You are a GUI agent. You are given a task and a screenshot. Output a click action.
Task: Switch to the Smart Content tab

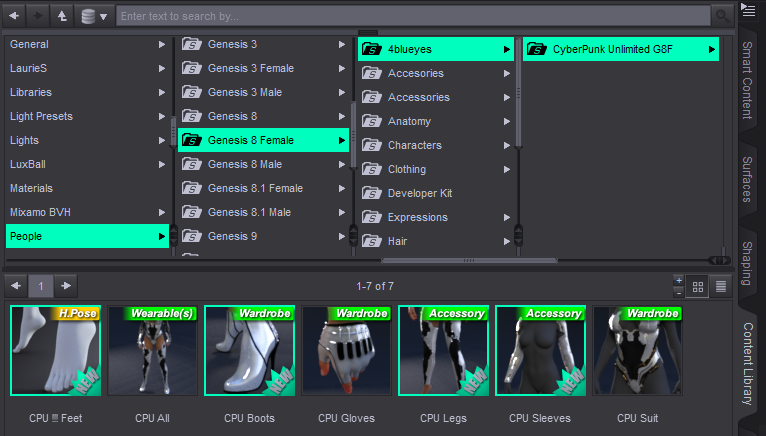(x=747, y=80)
